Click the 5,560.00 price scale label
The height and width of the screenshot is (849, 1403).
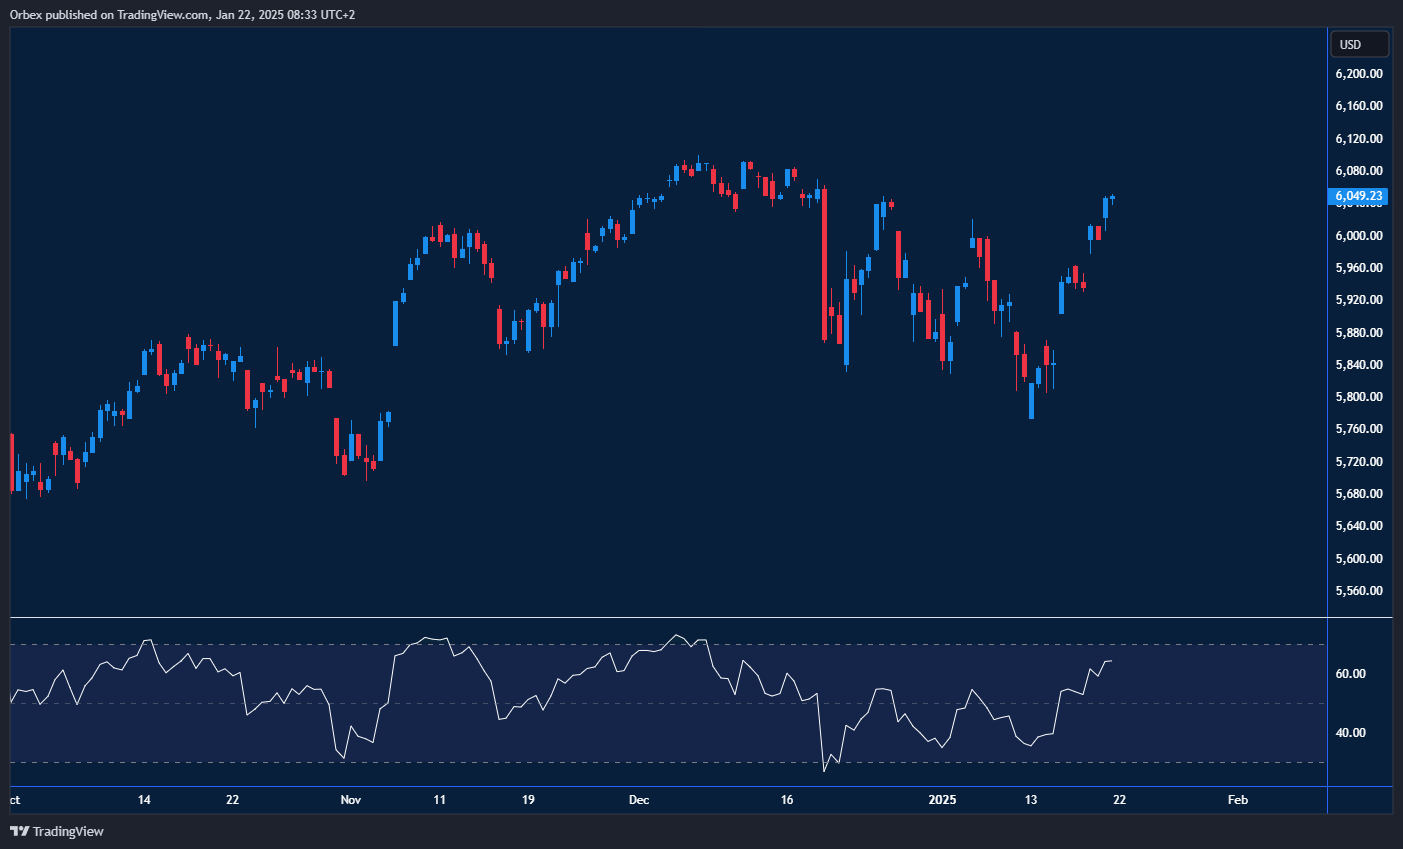[x=1360, y=590]
